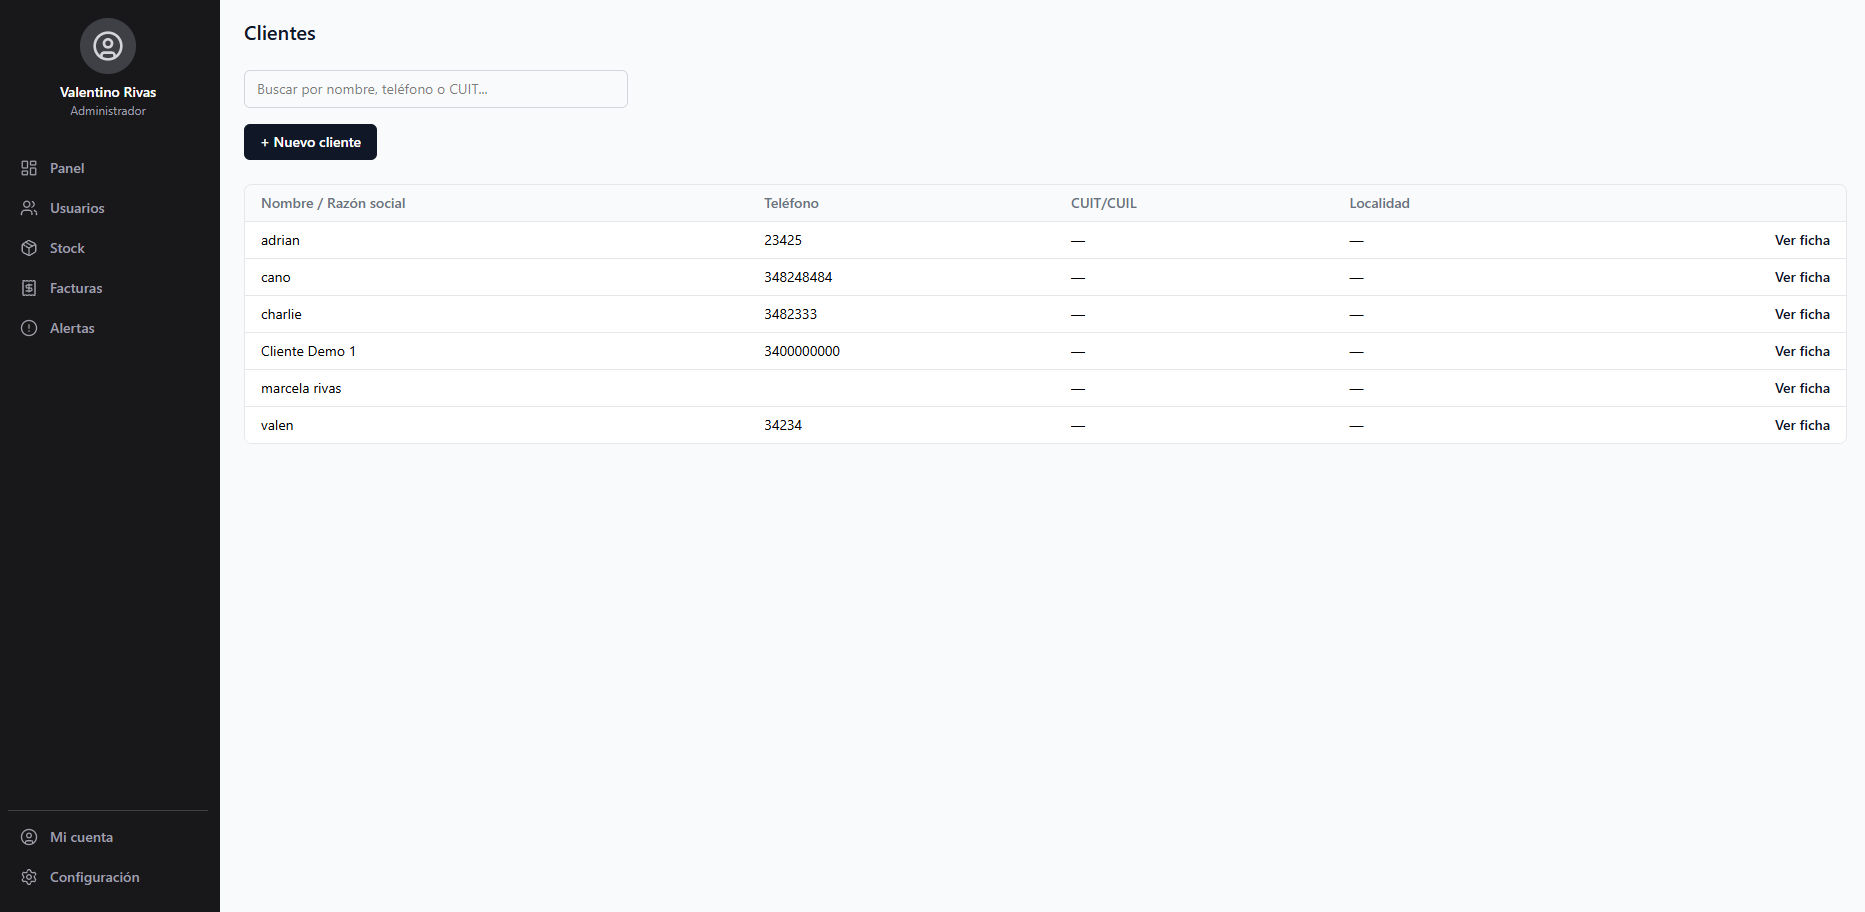Open Ver ficha for charlie

tap(1802, 314)
